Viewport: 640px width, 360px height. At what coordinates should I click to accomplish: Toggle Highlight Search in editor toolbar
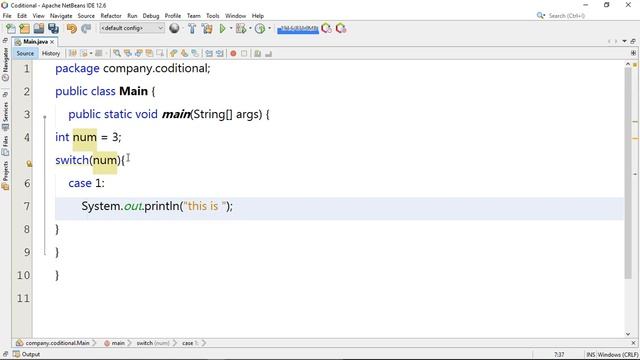(x=149, y=53)
